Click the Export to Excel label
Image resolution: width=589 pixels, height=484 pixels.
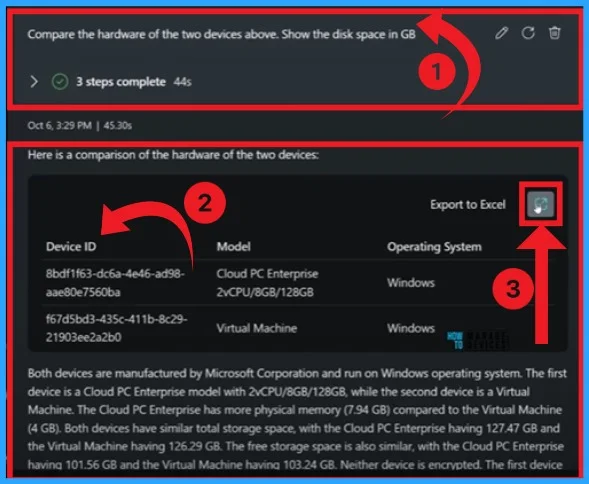pos(468,205)
